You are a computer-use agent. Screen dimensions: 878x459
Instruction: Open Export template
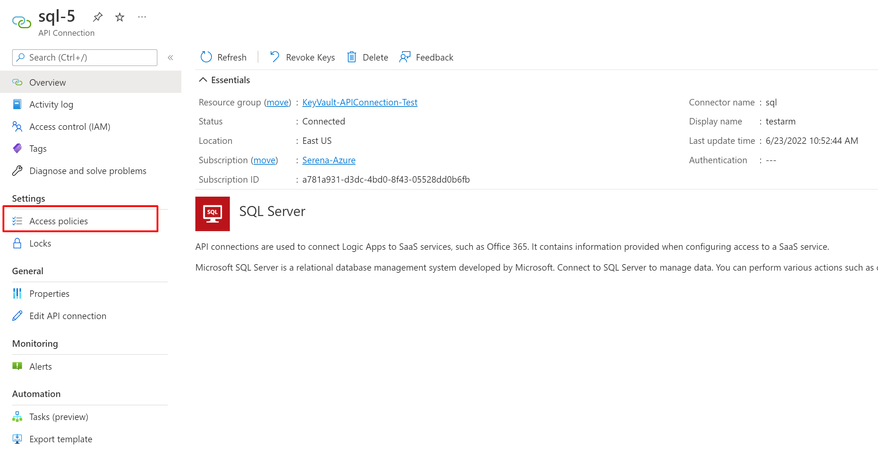point(60,439)
